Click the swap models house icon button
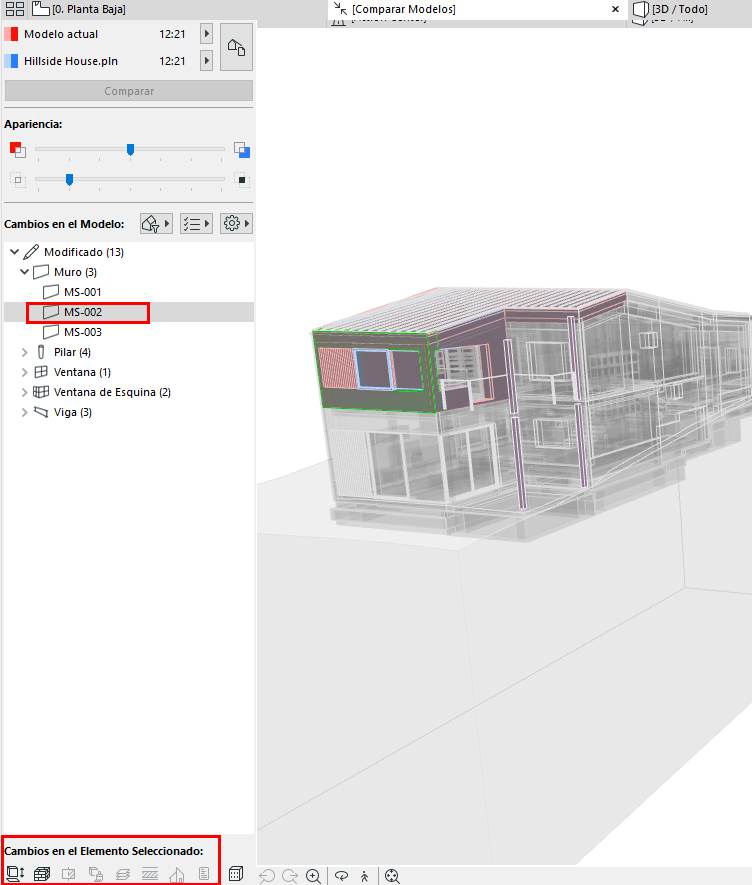The height and width of the screenshot is (885, 752). 236,47
